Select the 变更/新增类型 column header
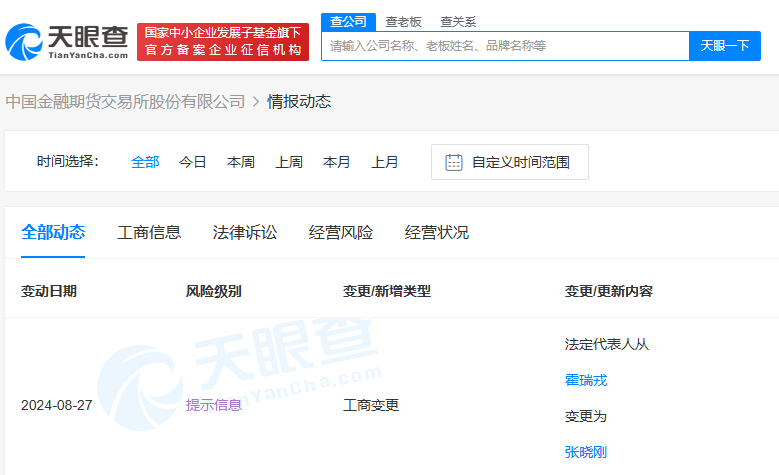Image resolution: width=779 pixels, height=475 pixels. point(387,292)
